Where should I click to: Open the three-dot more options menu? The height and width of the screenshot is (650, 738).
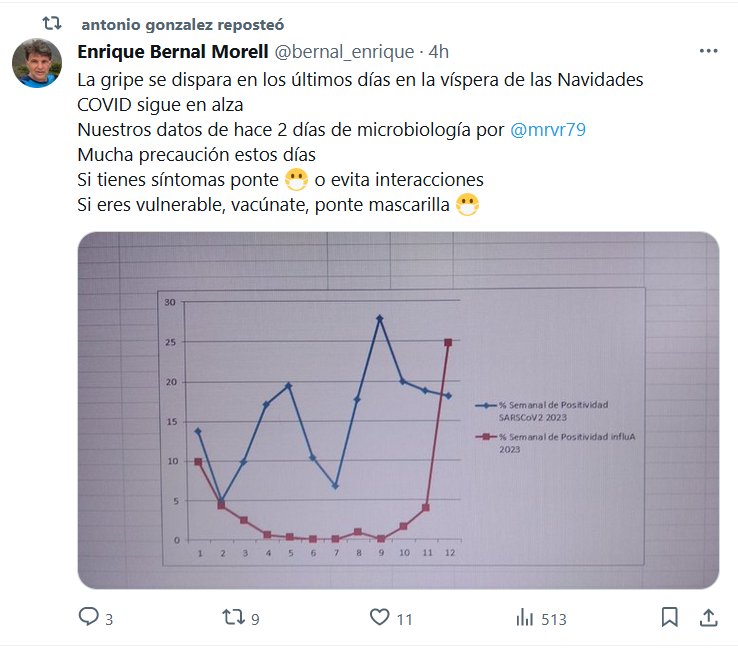pos(708,51)
